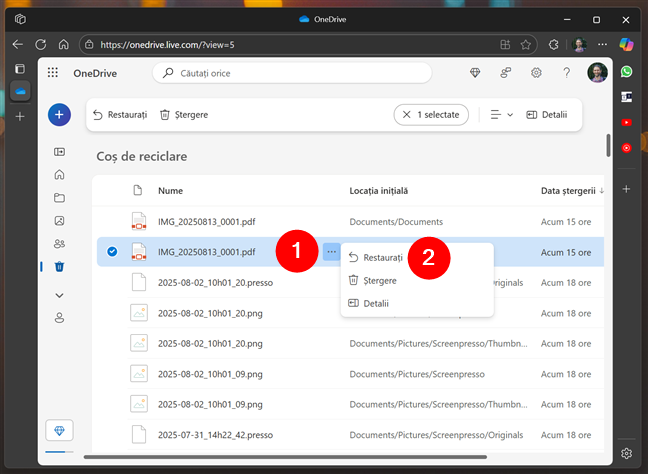
Task: Click the Căutați orice search box
Action: [x=292, y=73]
